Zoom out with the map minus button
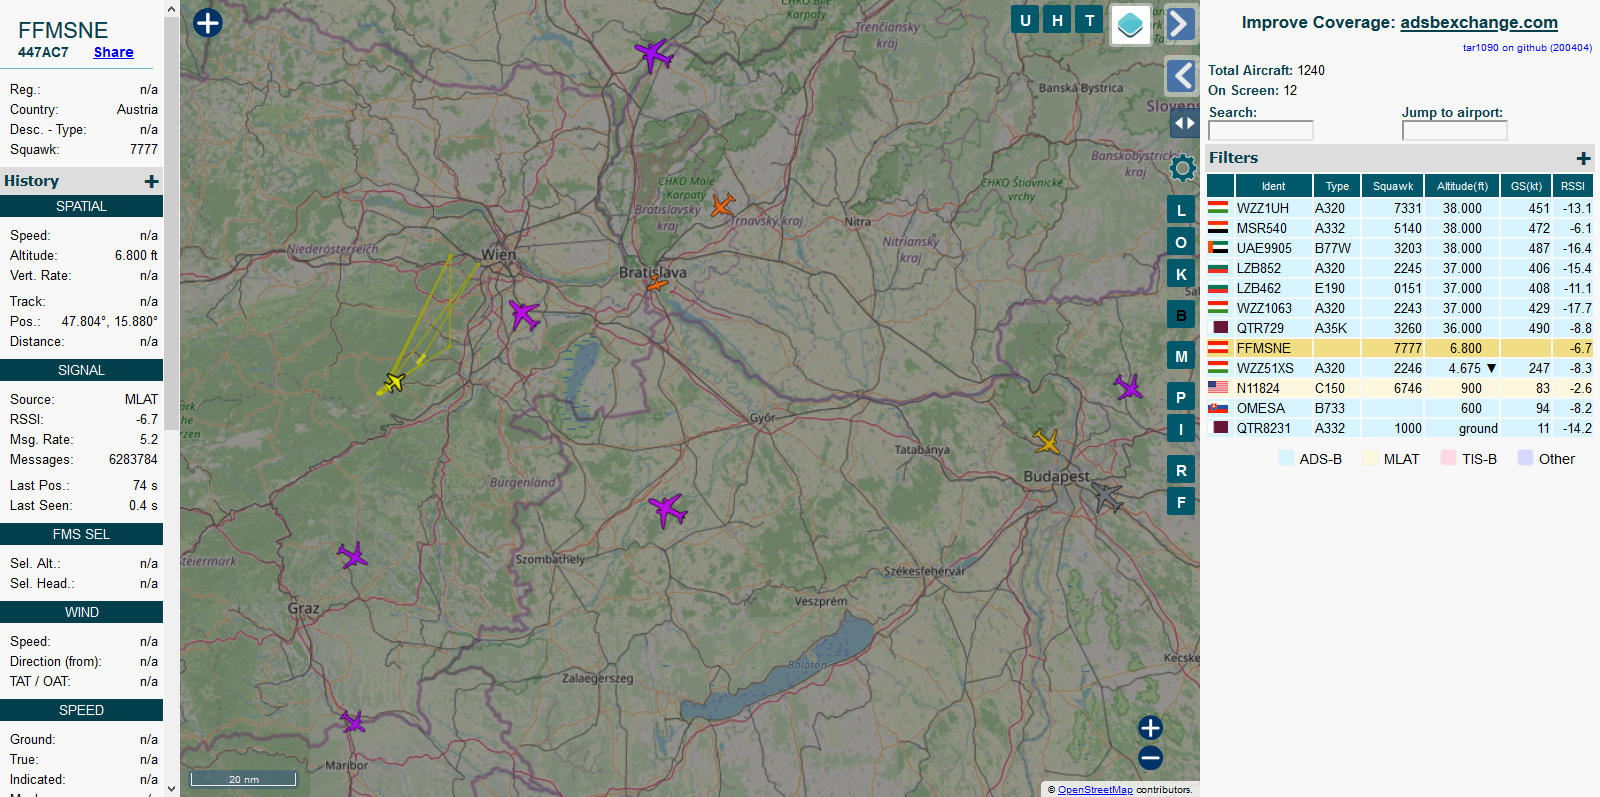 click(x=1150, y=758)
